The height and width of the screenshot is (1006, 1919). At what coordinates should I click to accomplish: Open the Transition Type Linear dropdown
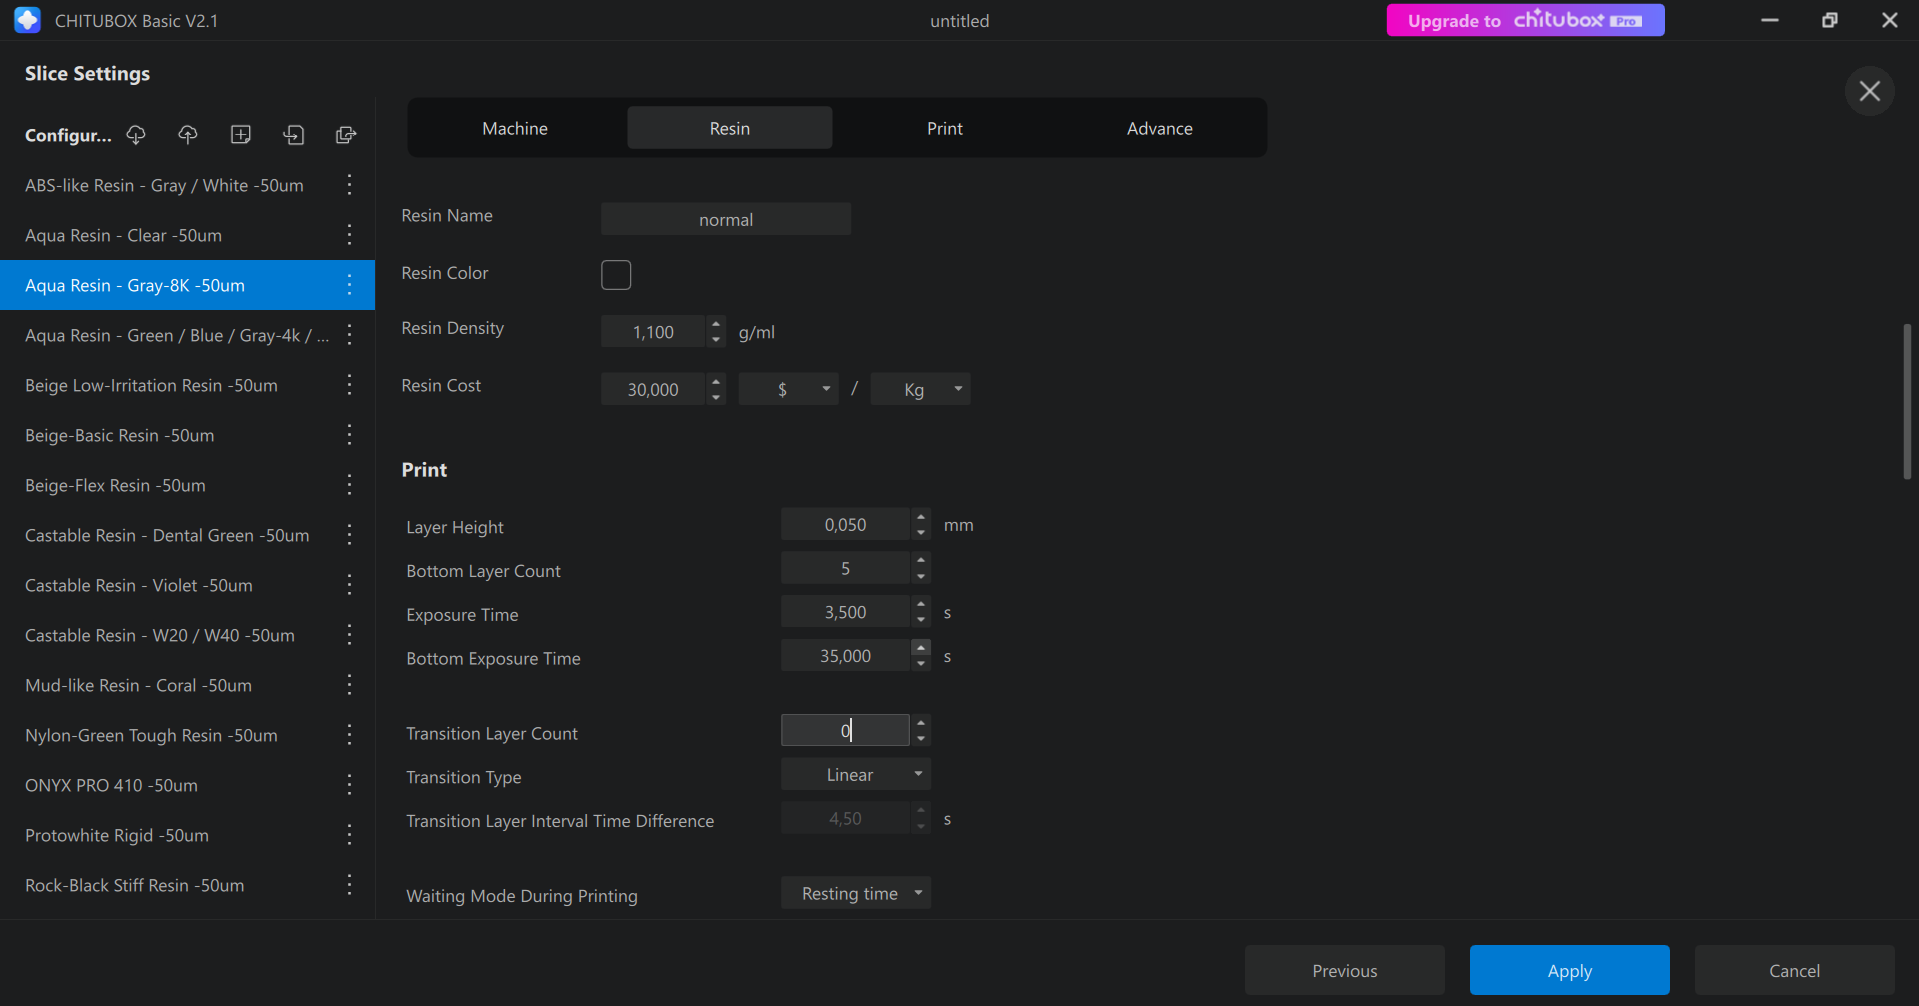click(856, 775)
